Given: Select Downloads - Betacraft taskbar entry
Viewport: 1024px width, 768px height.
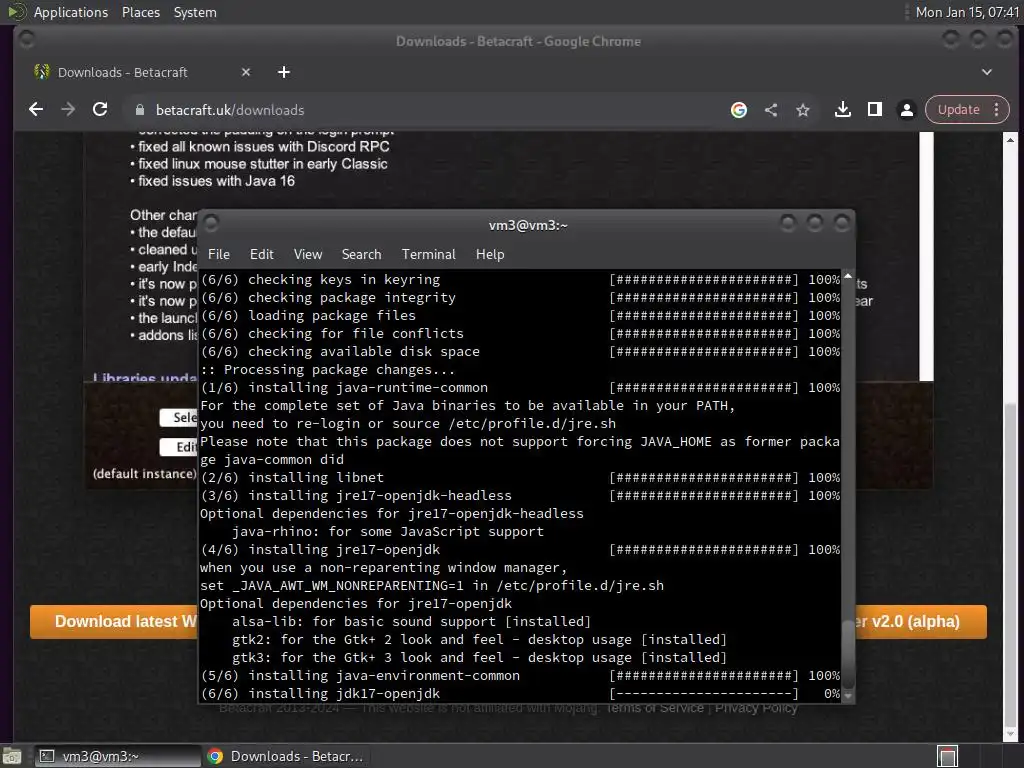Looking at the screenshot, I should 285,756.
